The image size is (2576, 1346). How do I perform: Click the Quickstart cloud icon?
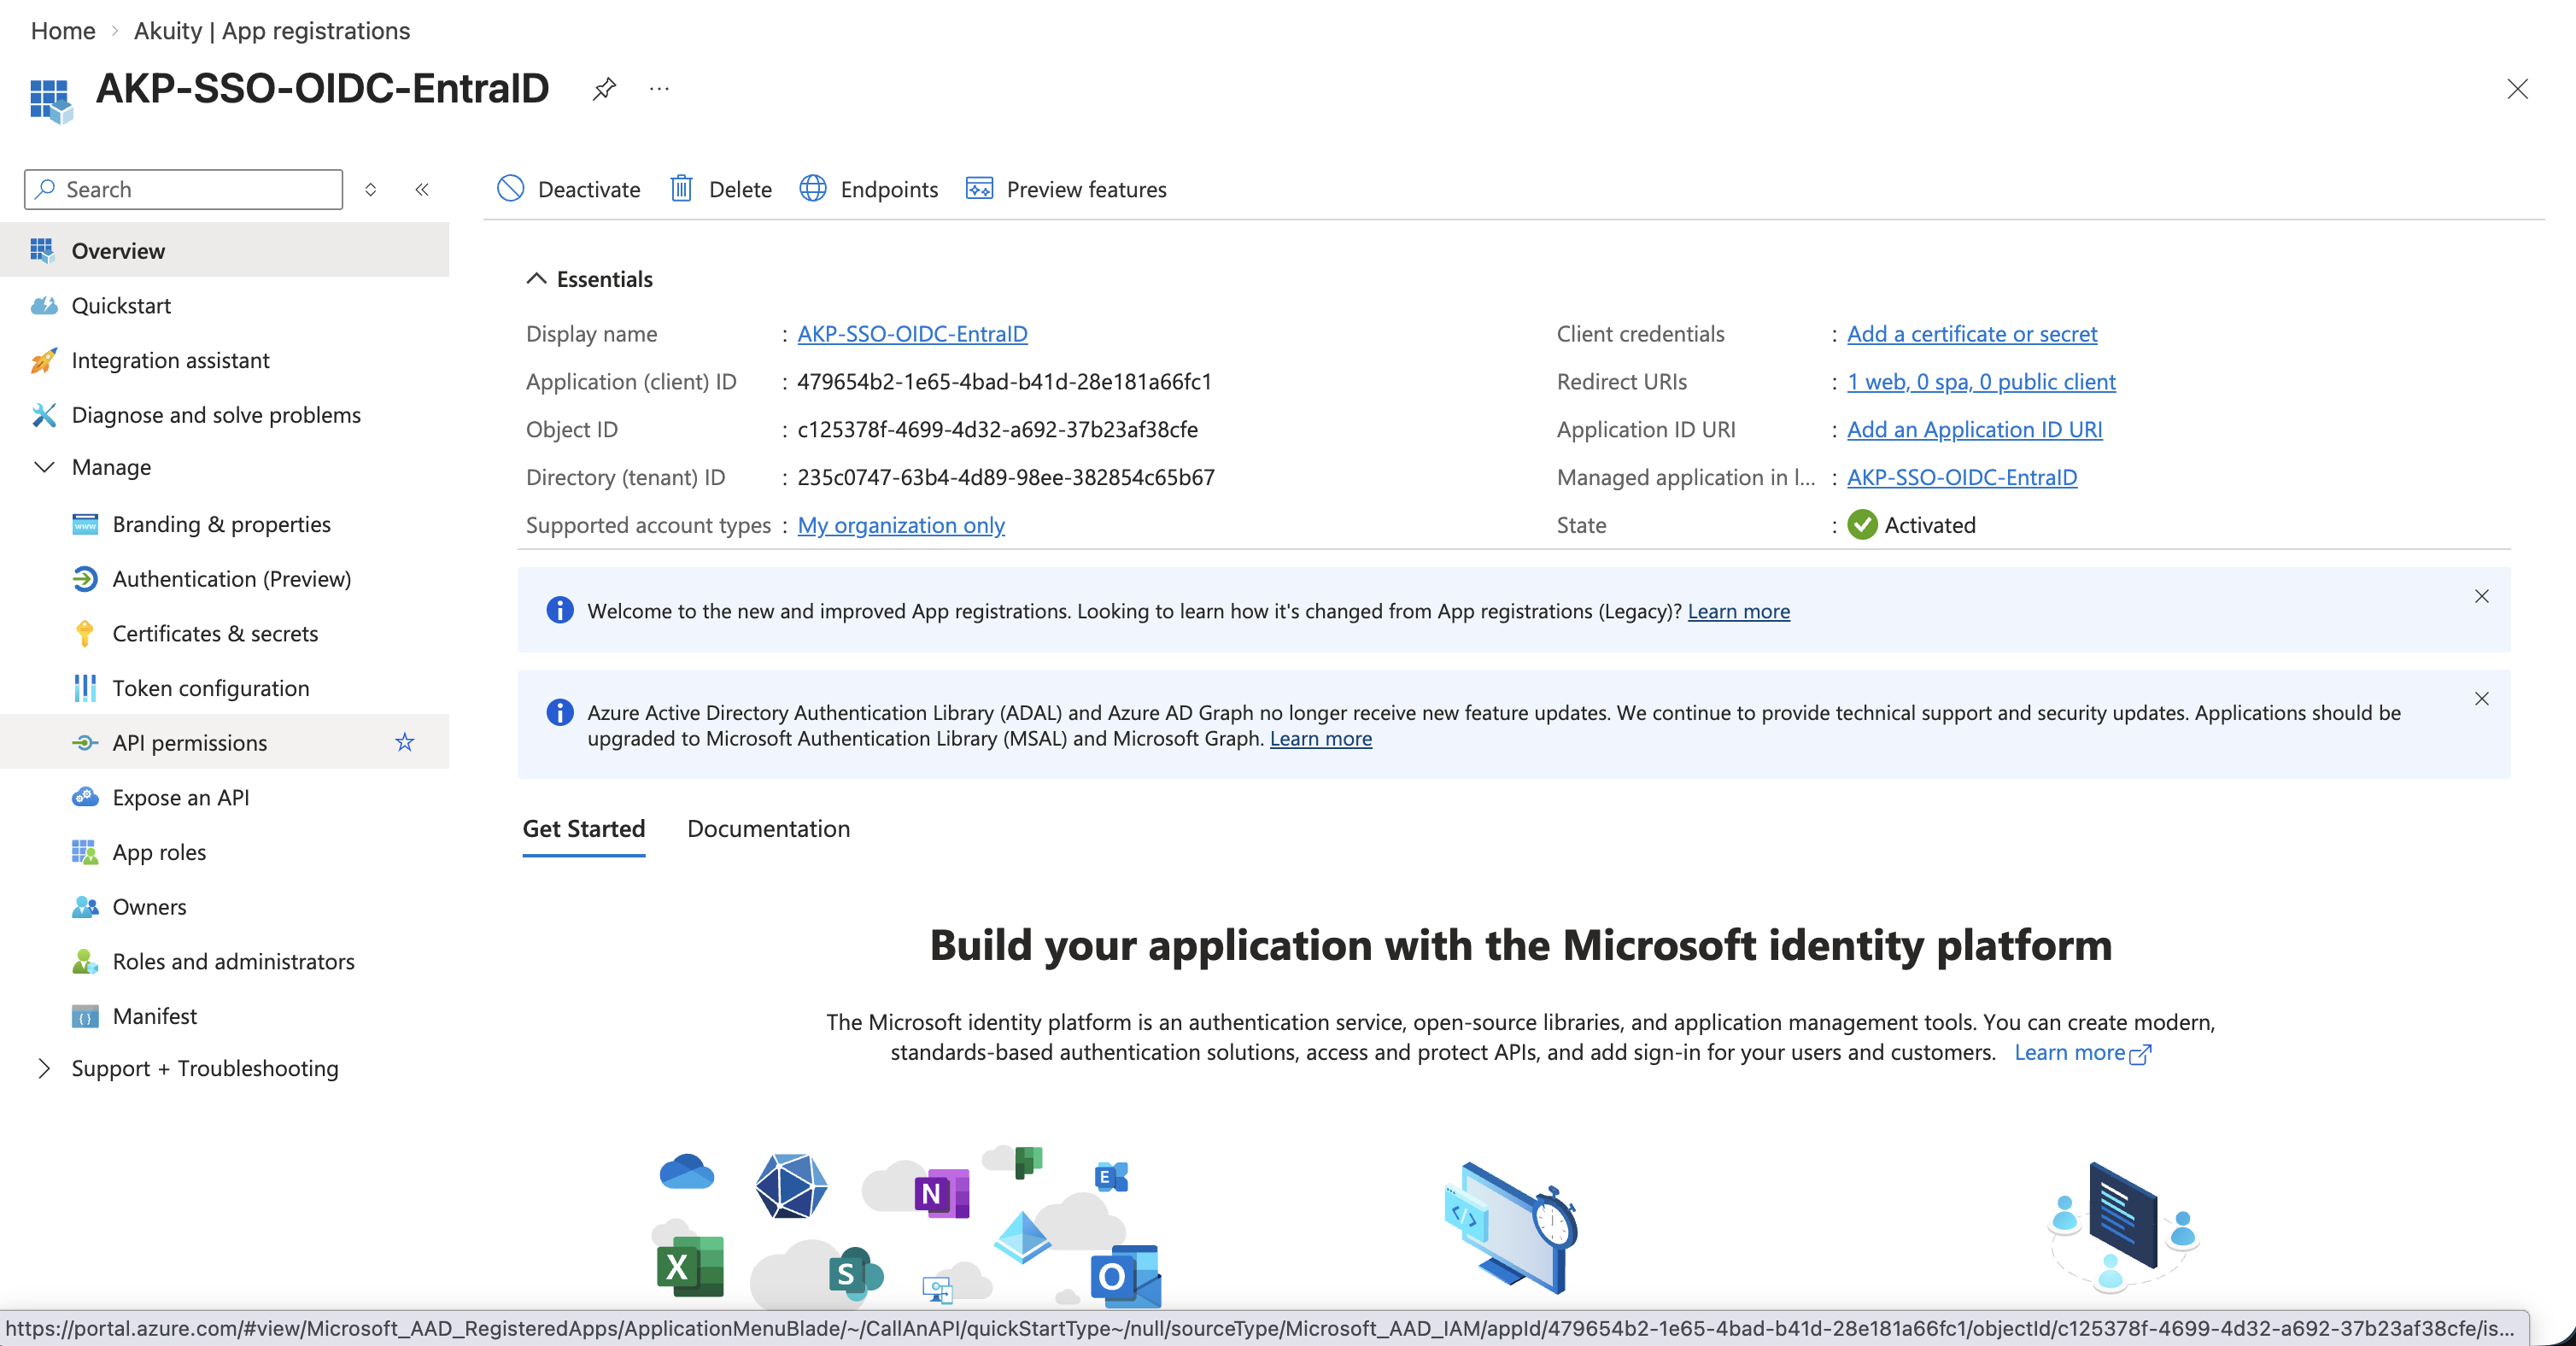(44, 305)
